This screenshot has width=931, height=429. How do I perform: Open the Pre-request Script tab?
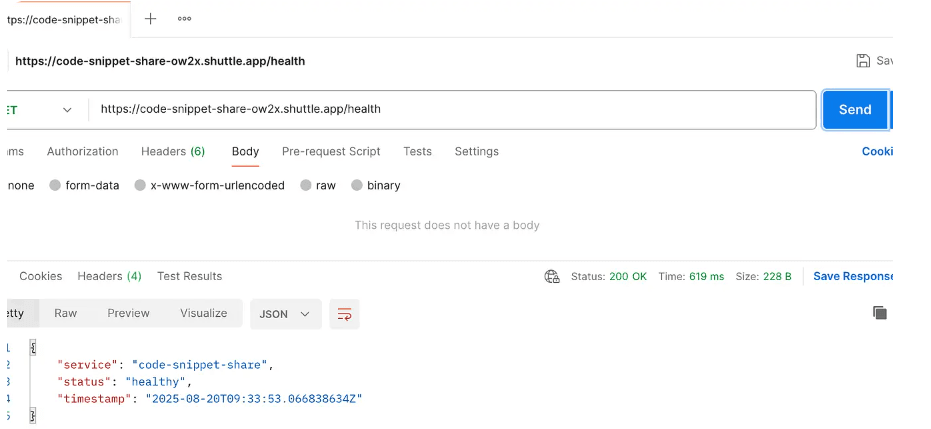coord(331,151)
